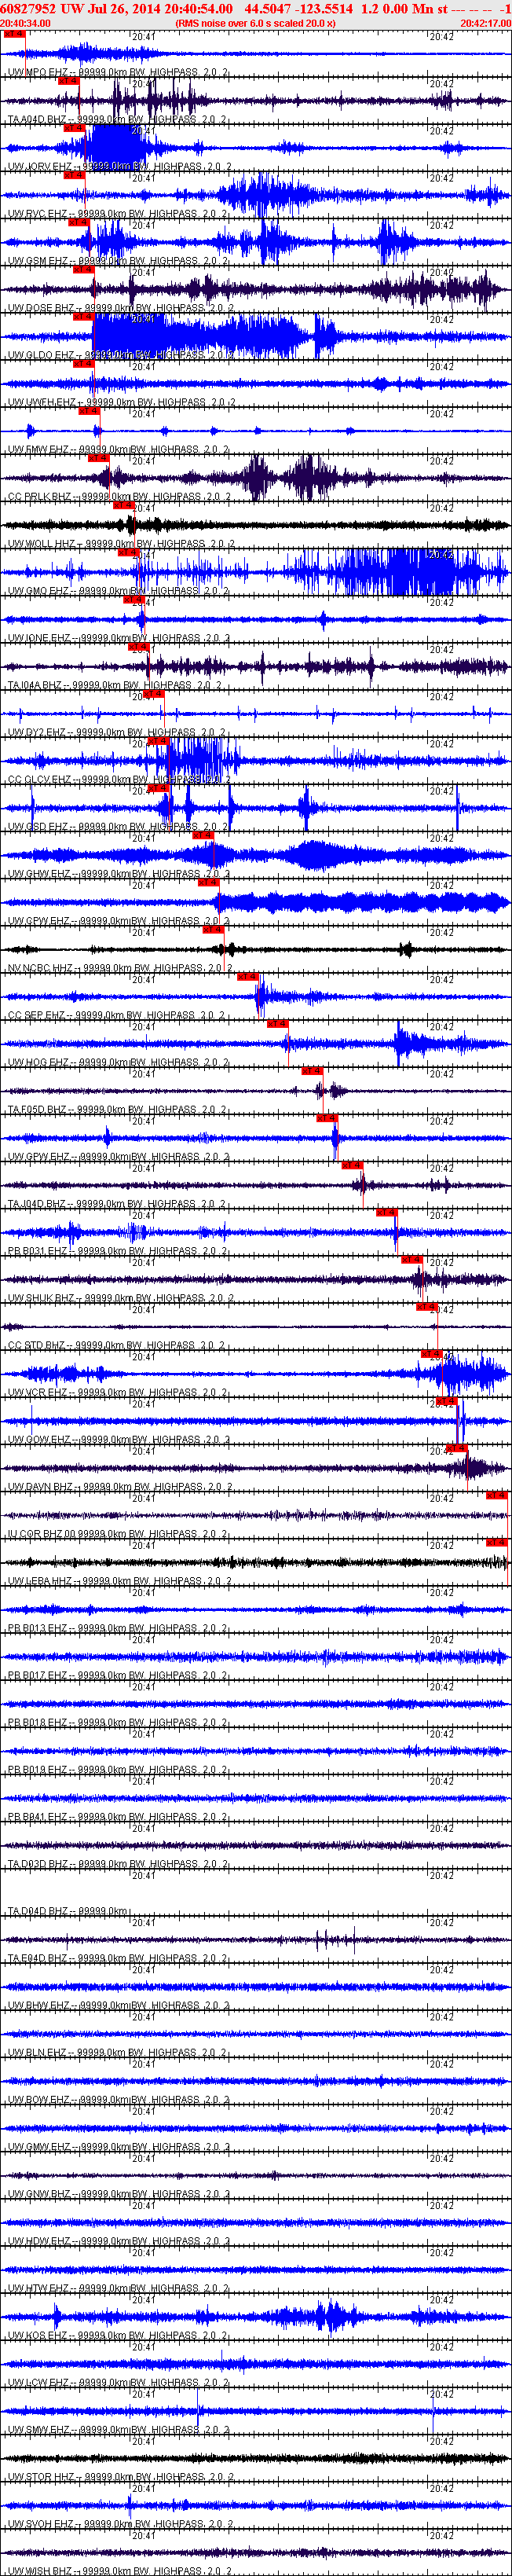Click the red pick flag on TA.J04D trace

352,1165
